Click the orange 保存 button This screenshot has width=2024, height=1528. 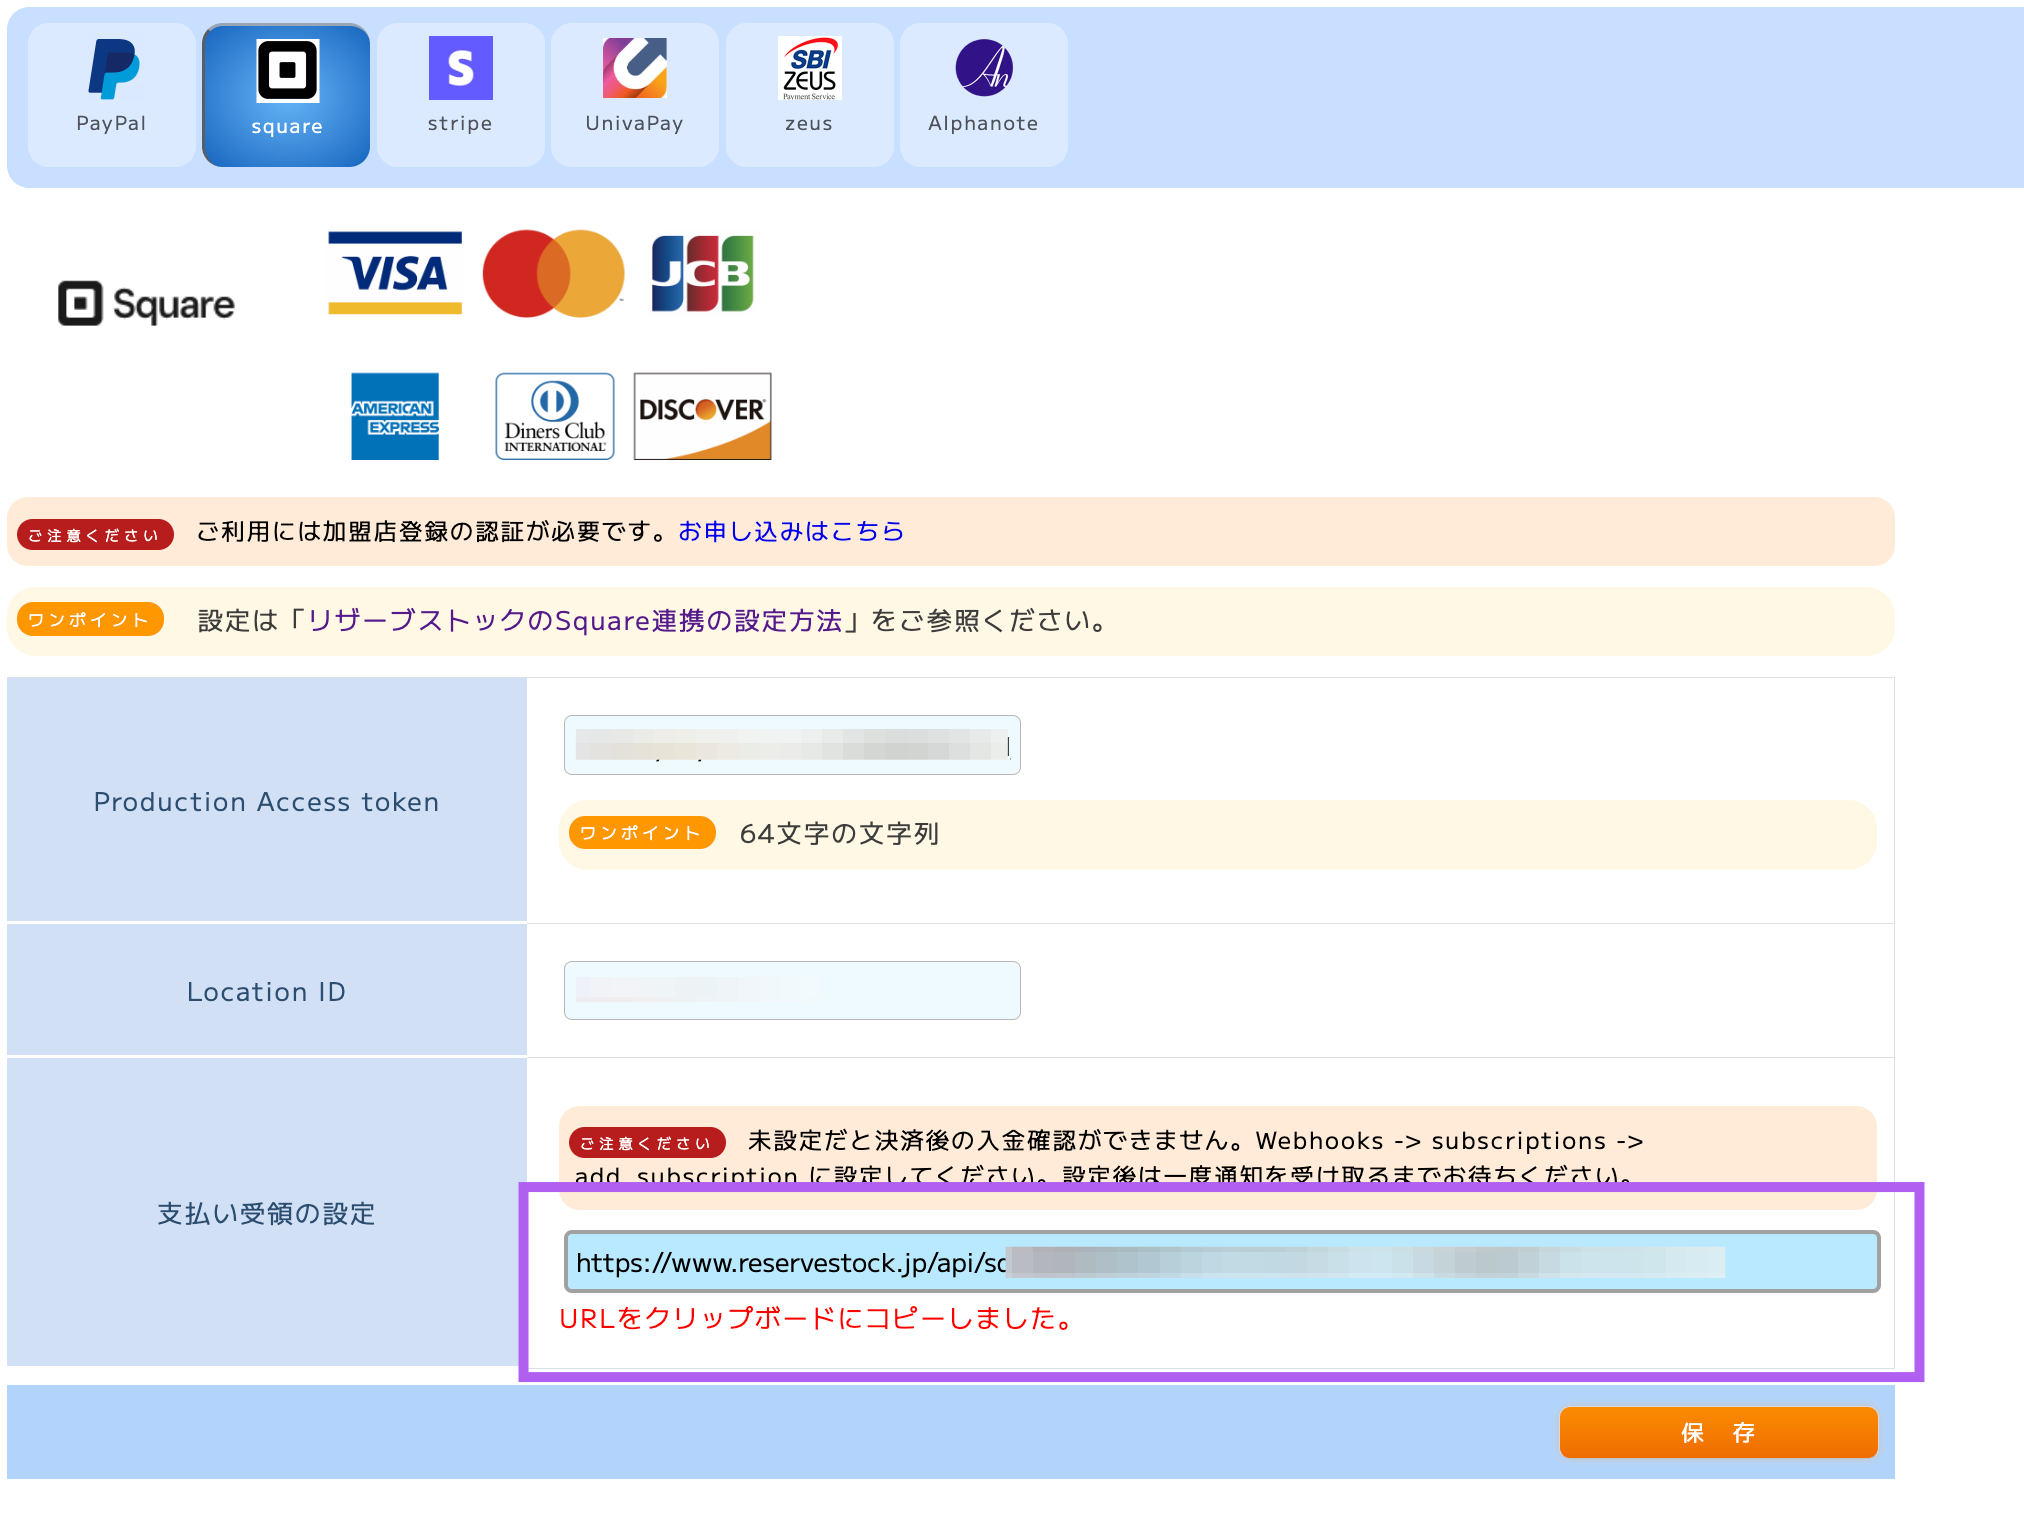pos(1718,1432)
